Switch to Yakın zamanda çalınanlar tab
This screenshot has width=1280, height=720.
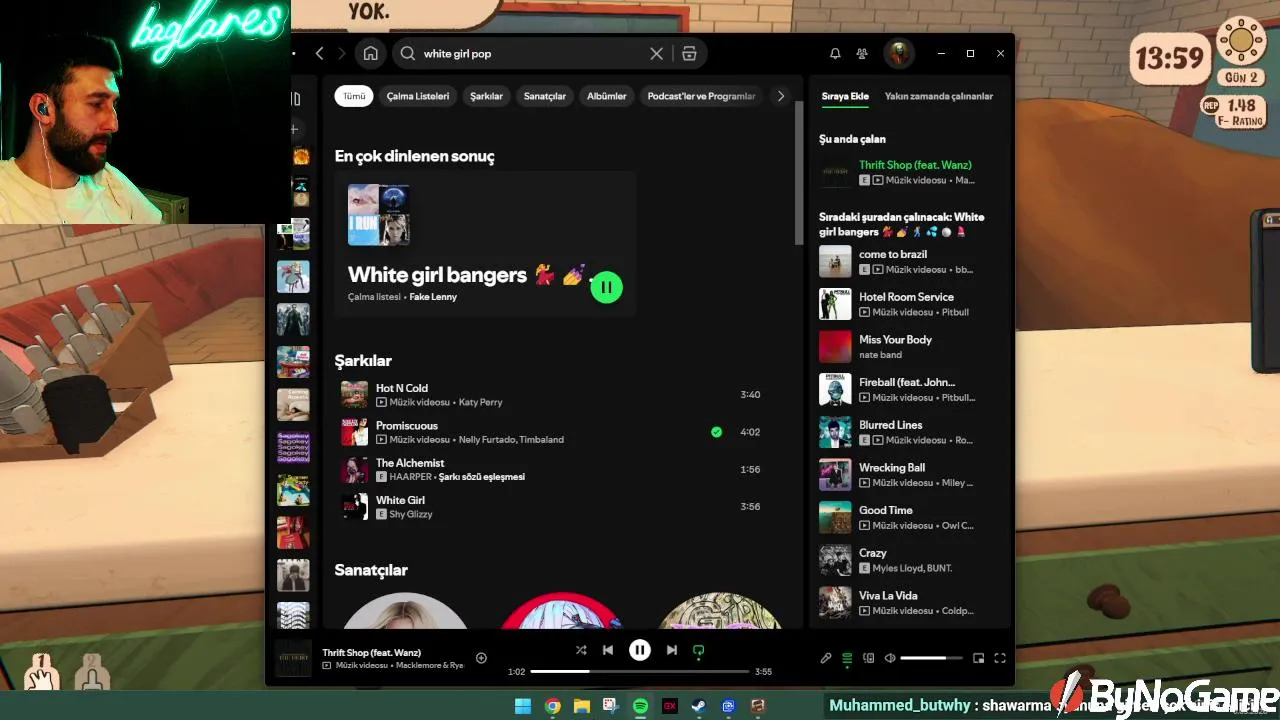tap(938, 96)
